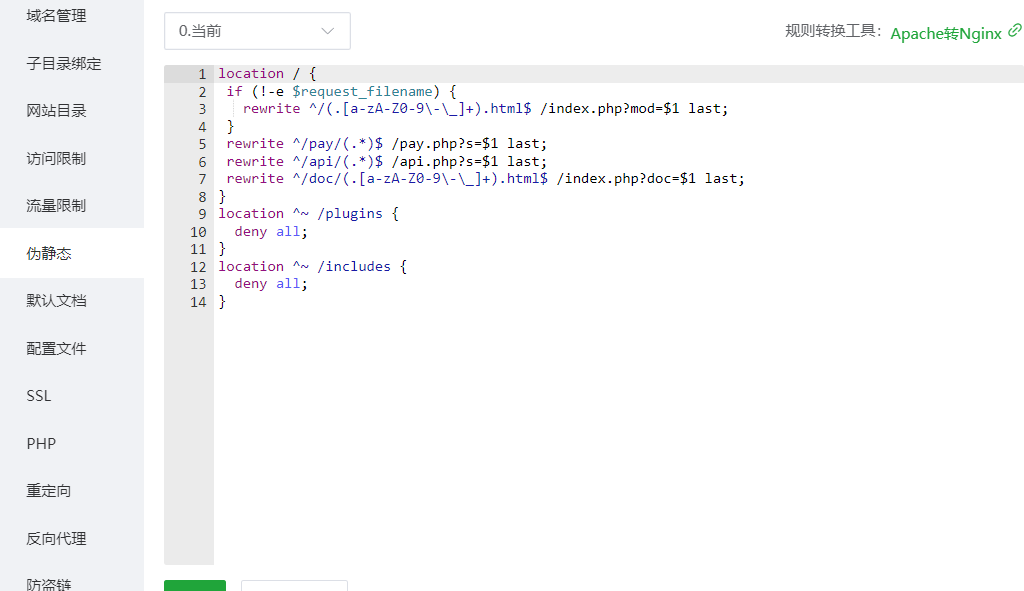This screenshot has height=591, width=1024.
Task: Open the 默认文档 section
Action: 56,301
